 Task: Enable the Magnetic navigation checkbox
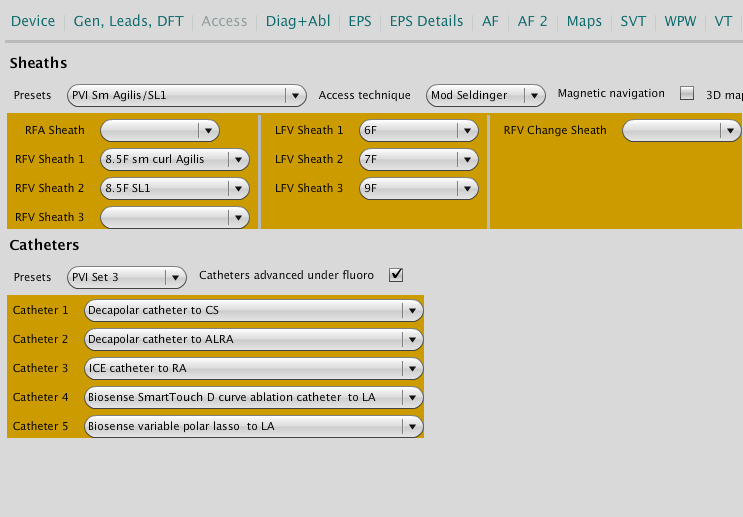687,93
